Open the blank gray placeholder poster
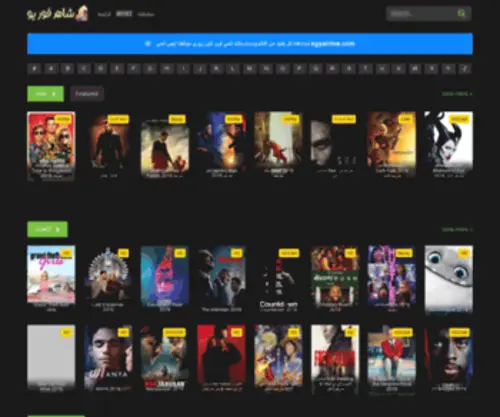The width and height of the screenshot is (500, 417). click(51, 359)
